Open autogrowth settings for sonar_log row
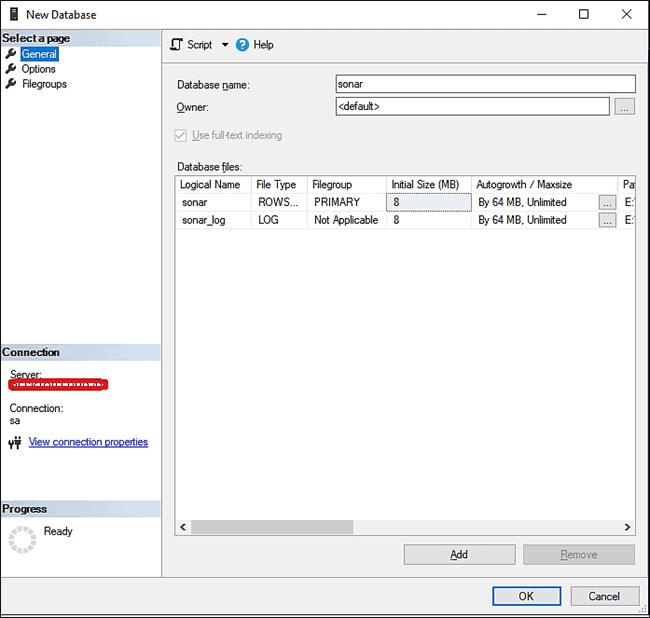The width and height of the screenshot is (650, 618). 607,221
